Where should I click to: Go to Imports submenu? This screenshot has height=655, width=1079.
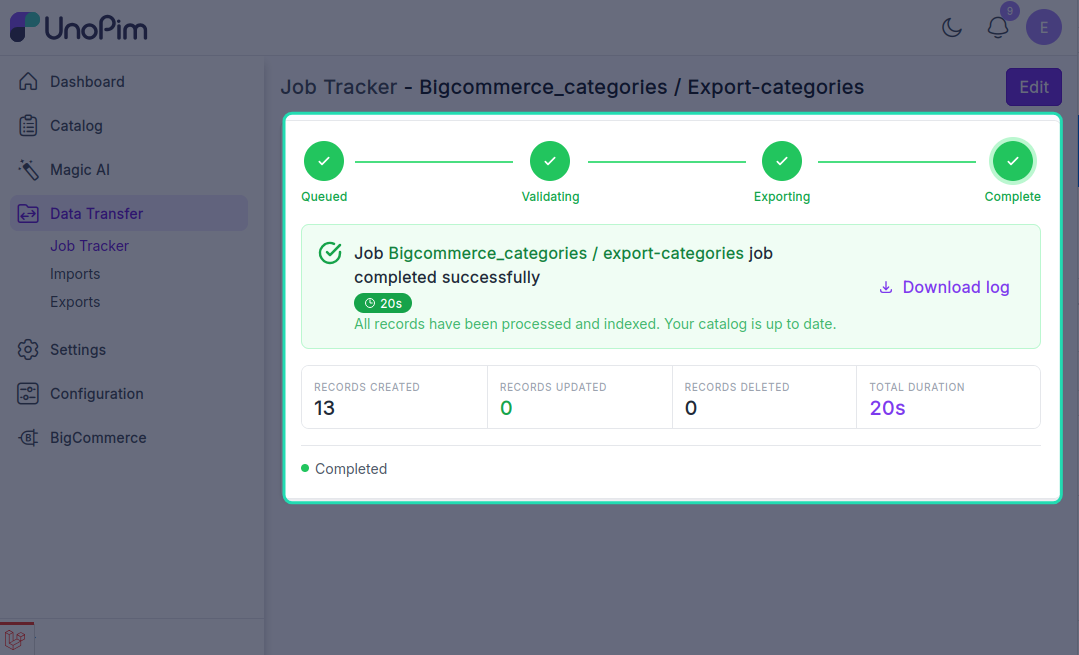pos(75,274)
